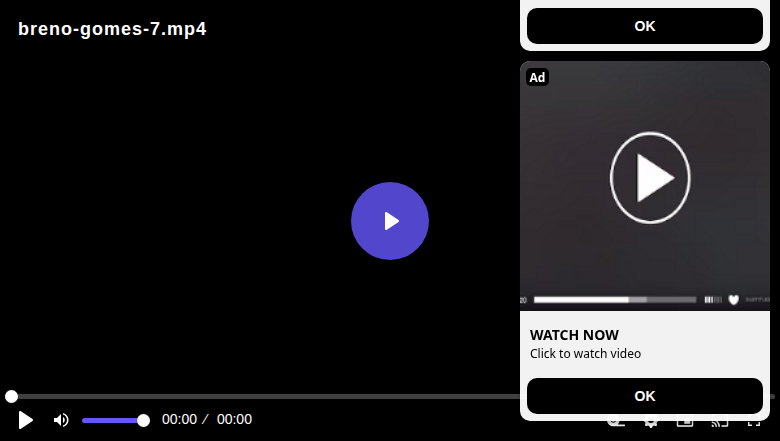780x441 pixels.
Task: Click the breno-gomes-7.mp4 video title
Action: coord(112,29)
